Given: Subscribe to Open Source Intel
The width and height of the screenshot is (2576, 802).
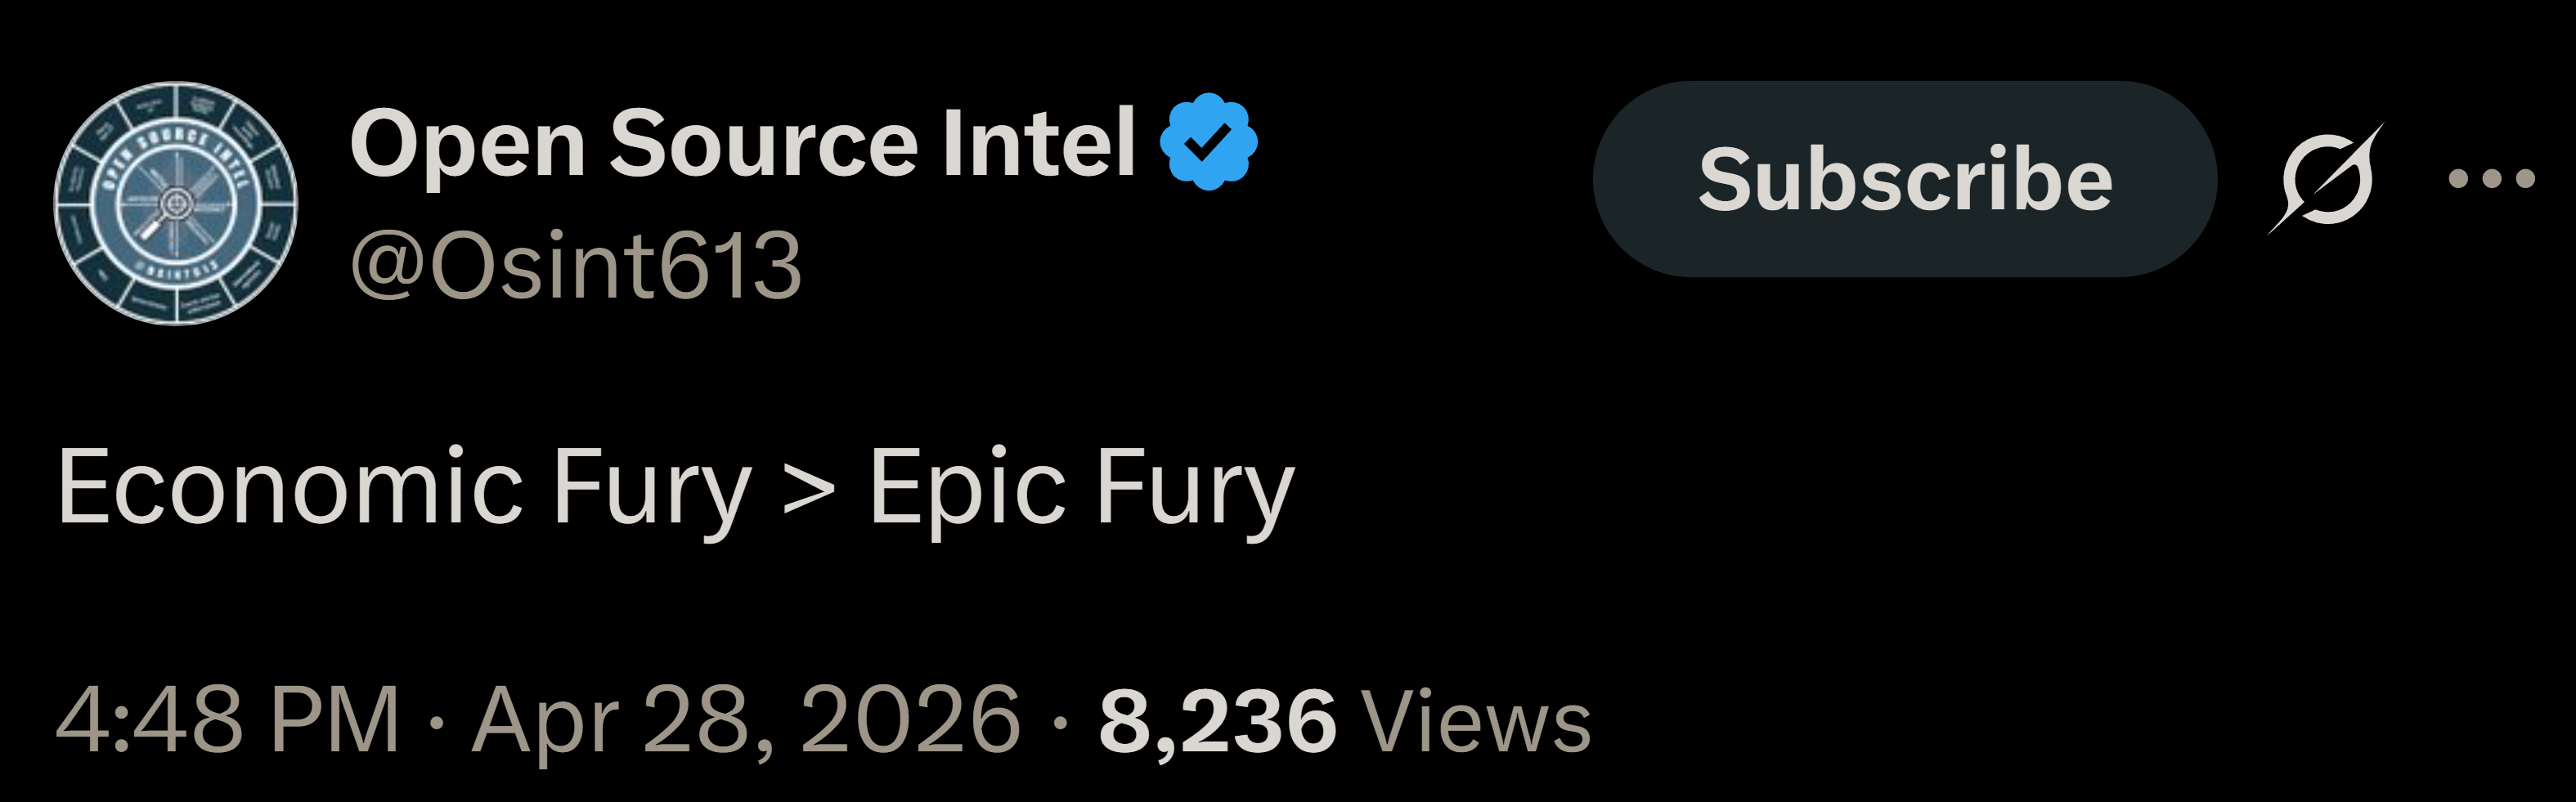Looking at the screenshot, I should coord(1904,179).
